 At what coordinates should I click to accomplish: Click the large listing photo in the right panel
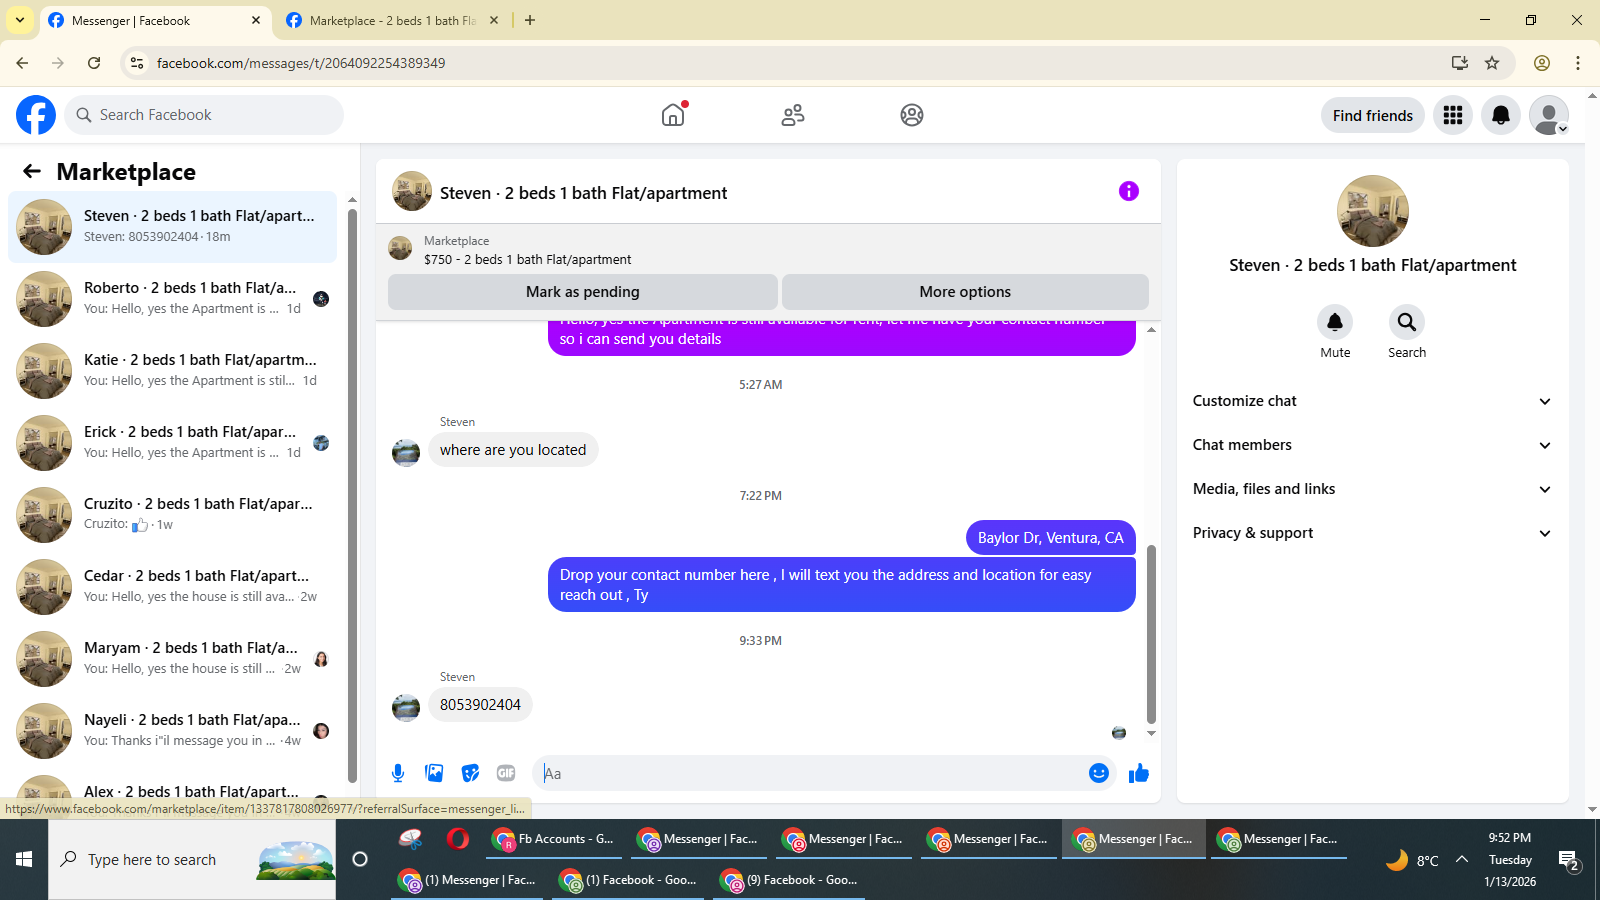[x=1373, y=211]
